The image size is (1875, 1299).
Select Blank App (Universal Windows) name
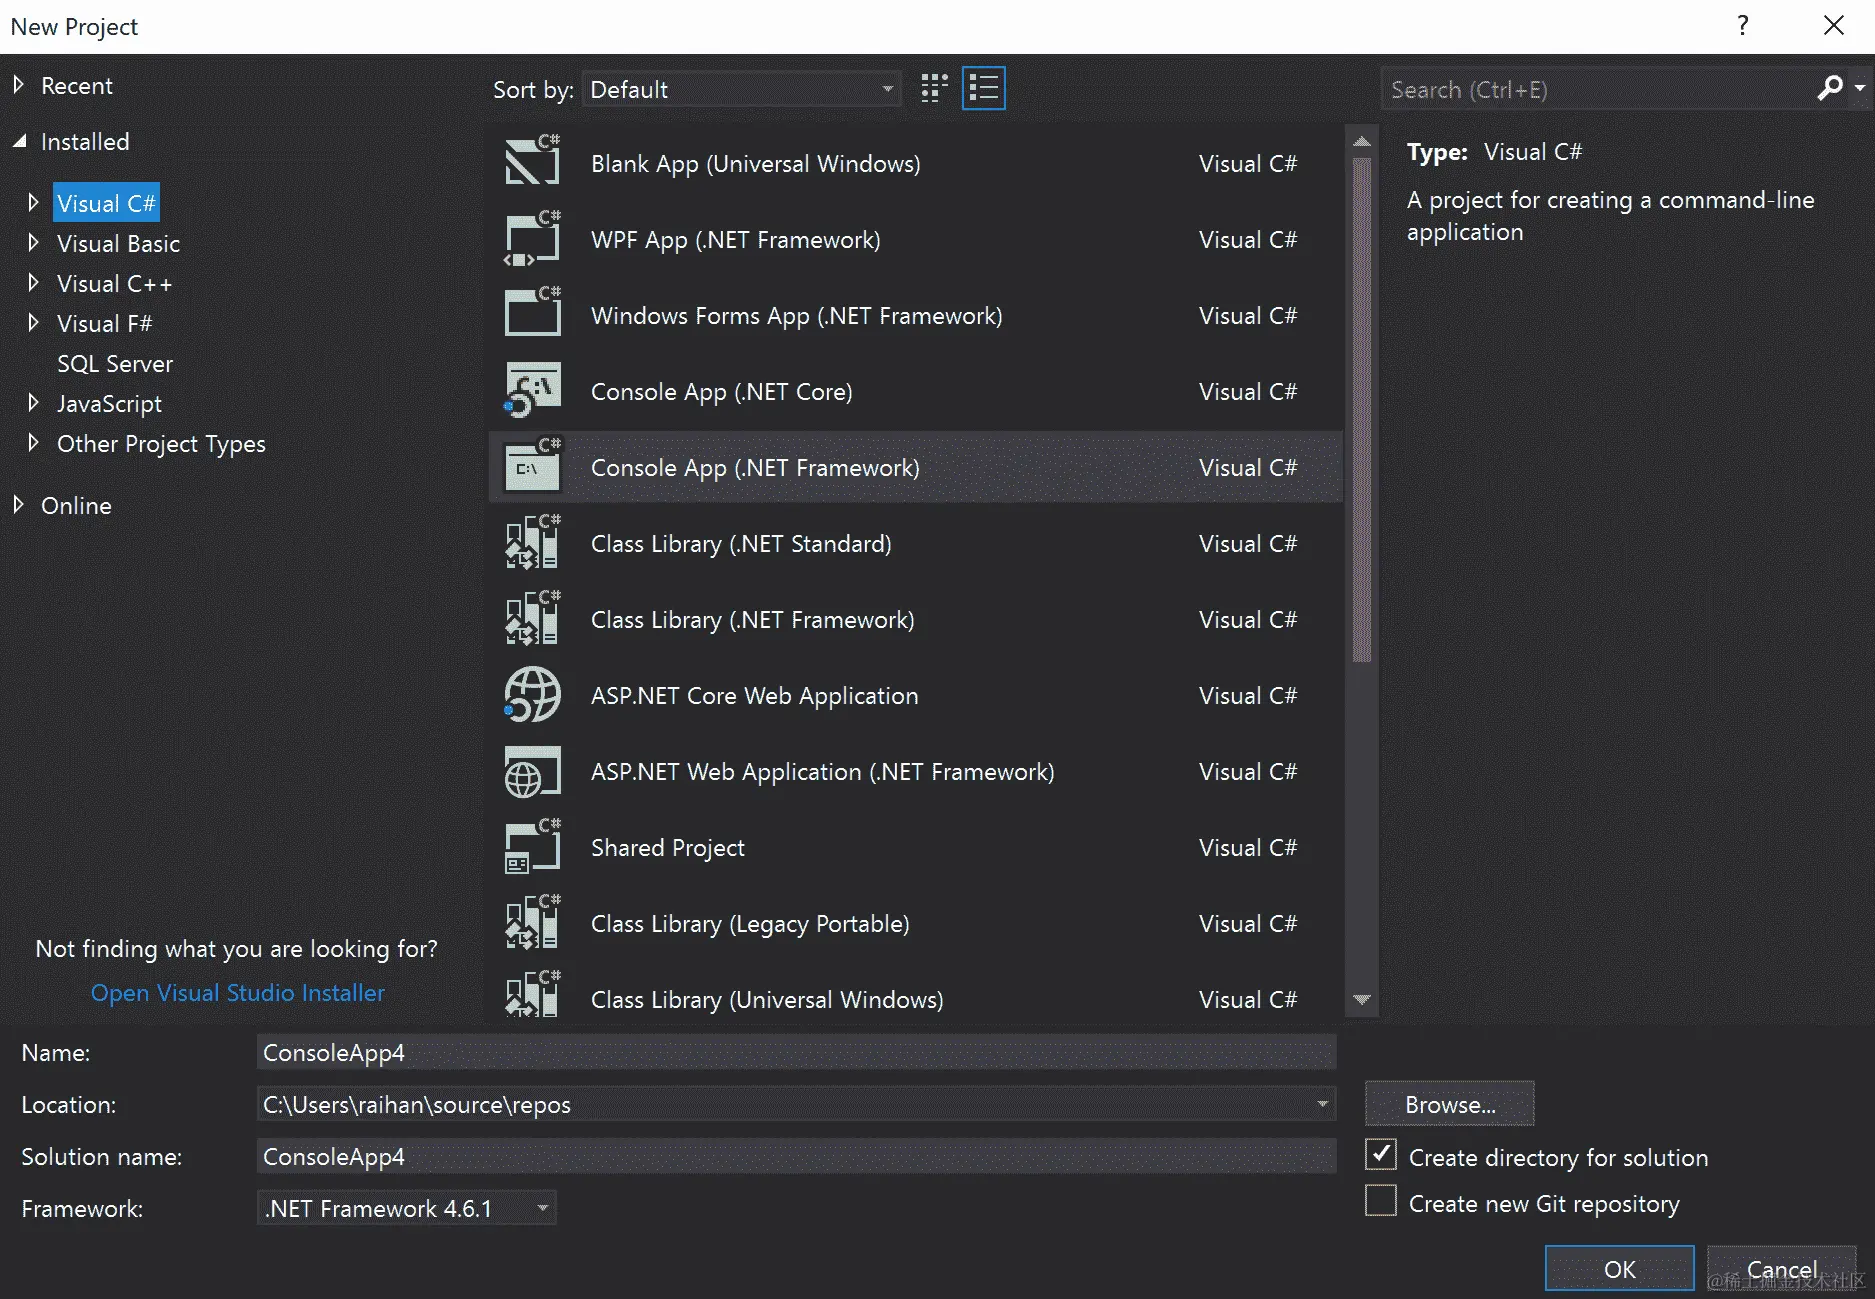click(x=755, y=164)
